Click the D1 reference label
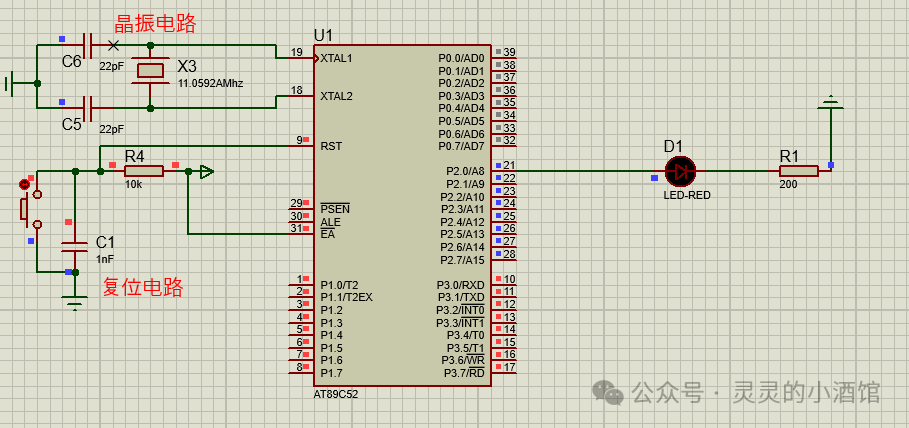This screenshot has width=909, height=428. tap(674, 146)
